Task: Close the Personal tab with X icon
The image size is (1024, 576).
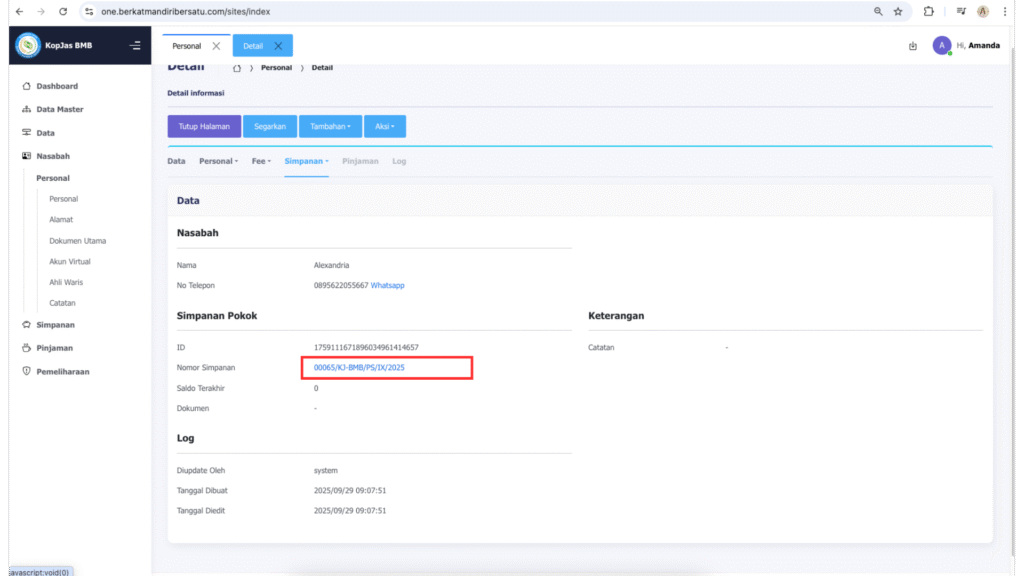Action: click(x=216, y=46)
